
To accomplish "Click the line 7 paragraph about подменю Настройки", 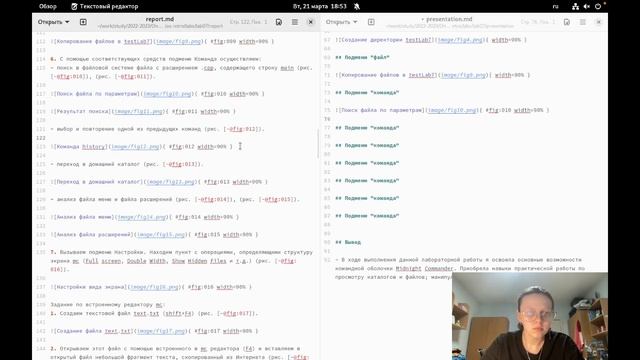I will [182, 261].
